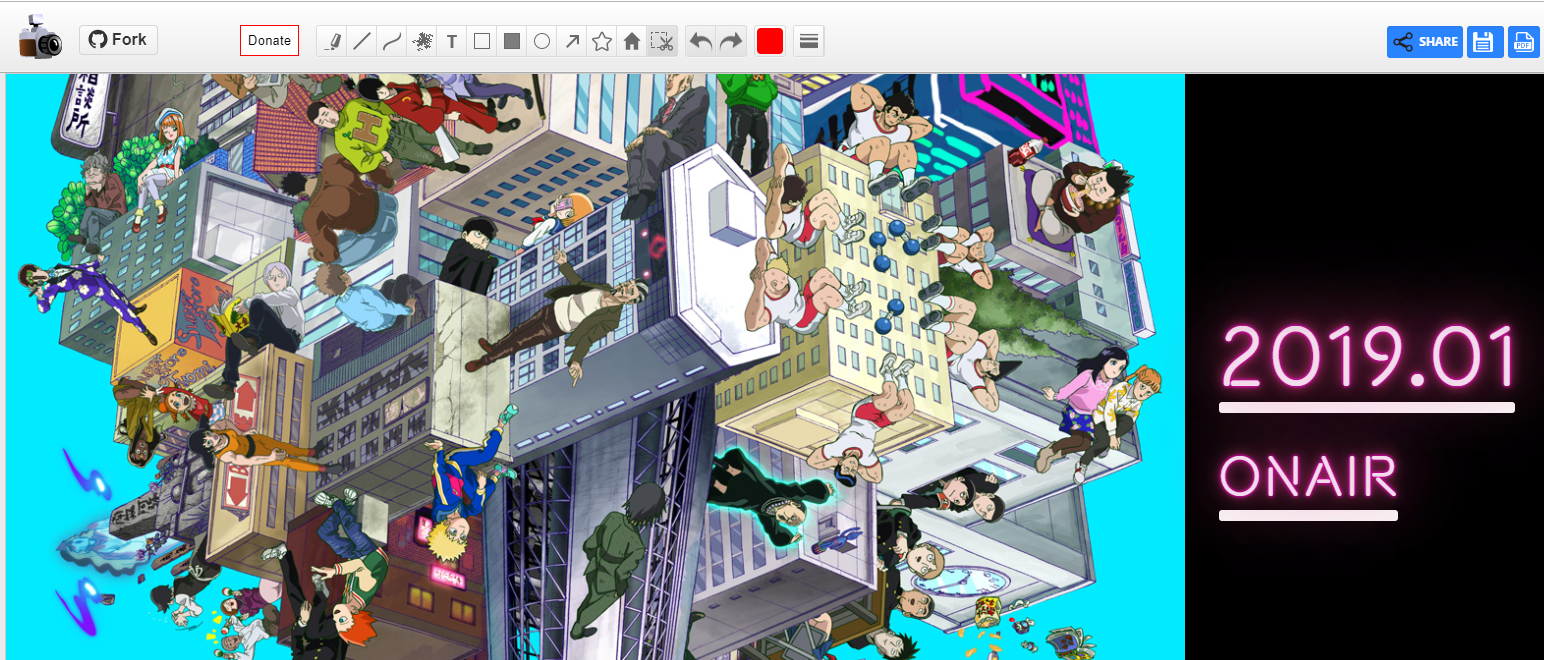Image resolution: width=1544 pixels, height=660 pixels.
Task: Save the image with floppy icon
Action: pos(1484,42)
